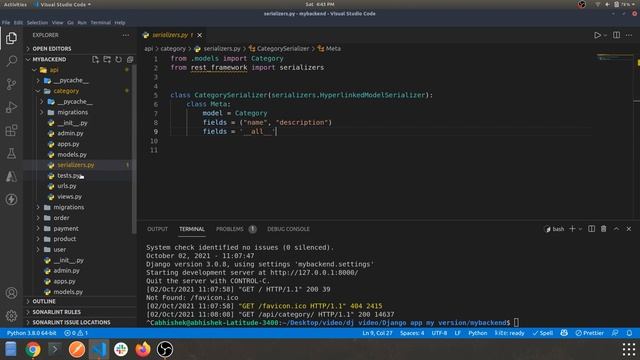The height and width of the screenshot is (360, 640).
Task: Open the lightning bolt view in activity bar
Action: click(x=11, y=199)
